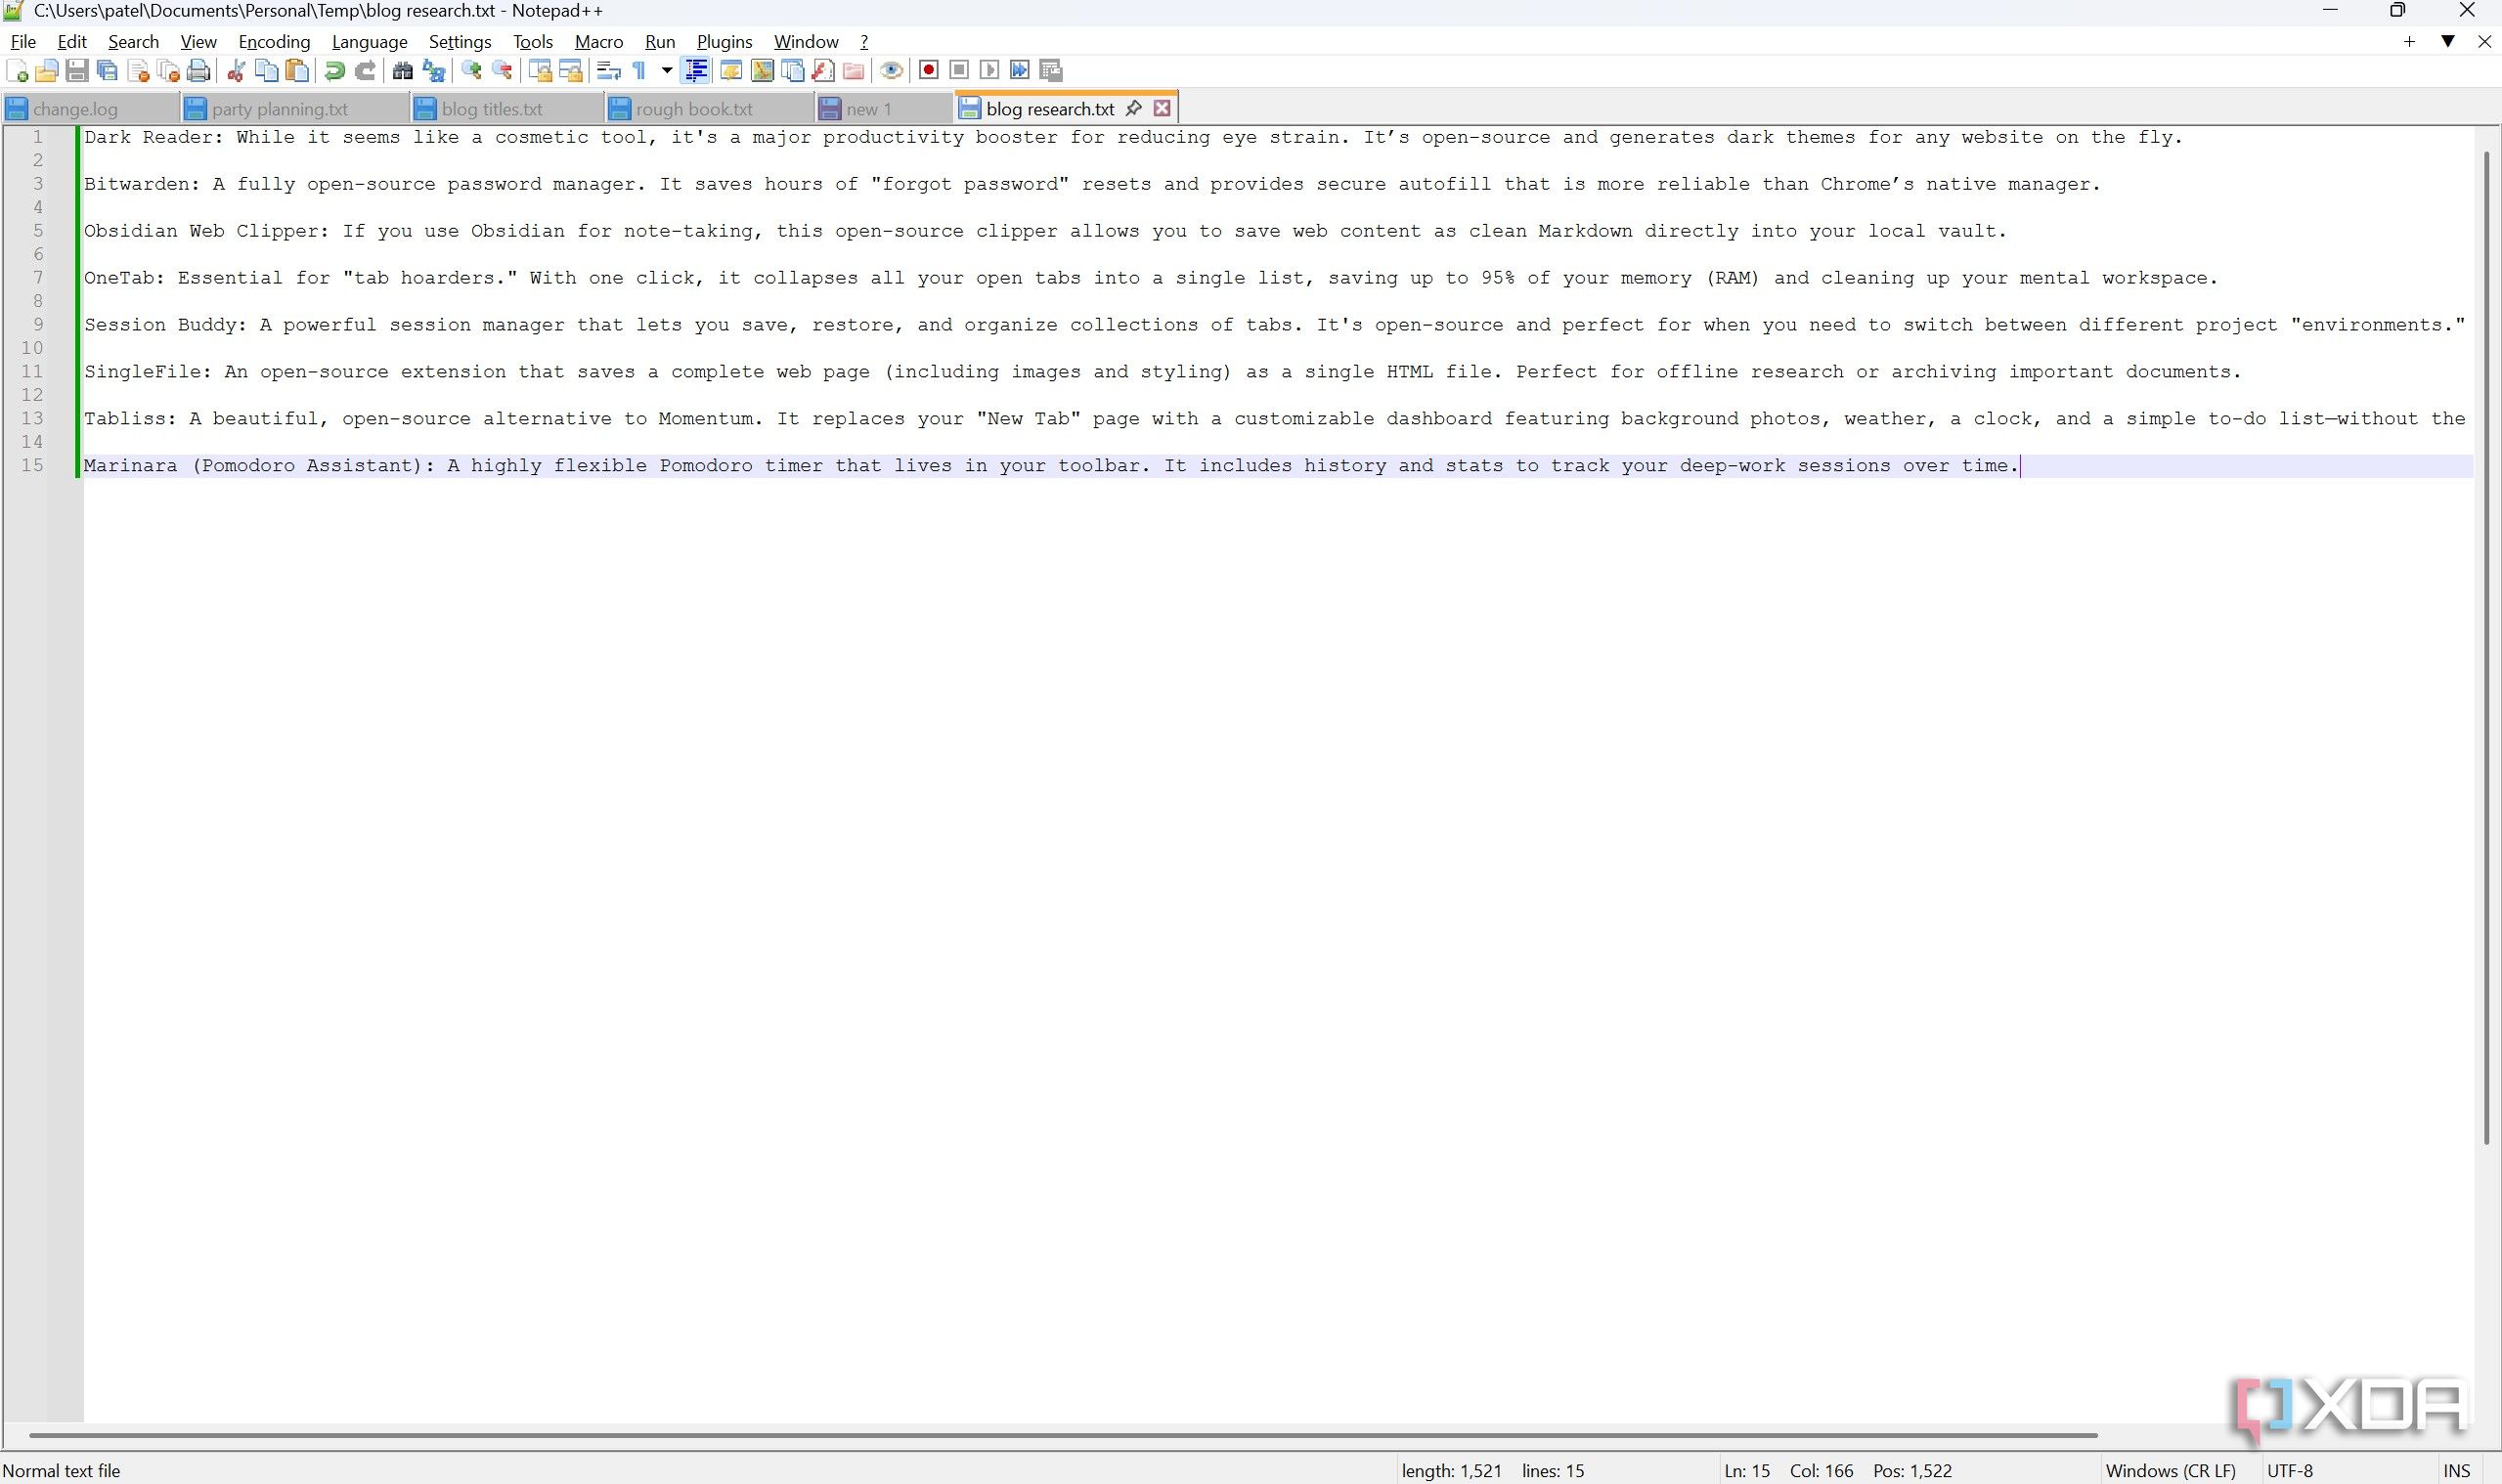Click Windows (CR LF) in status bar
The width and height of the screenshot is (2502, 1484).
pos(2170,1471)
